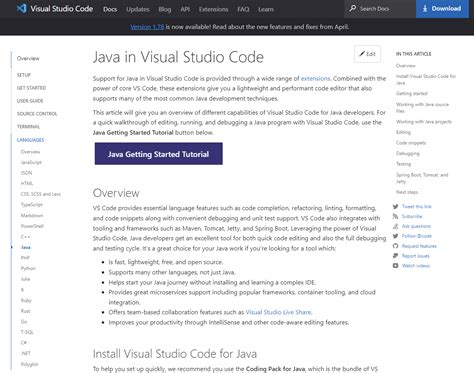Screen dimensions: 474x373
Task: Select HTML in the Languages list
Action: [x=27, y=183]
